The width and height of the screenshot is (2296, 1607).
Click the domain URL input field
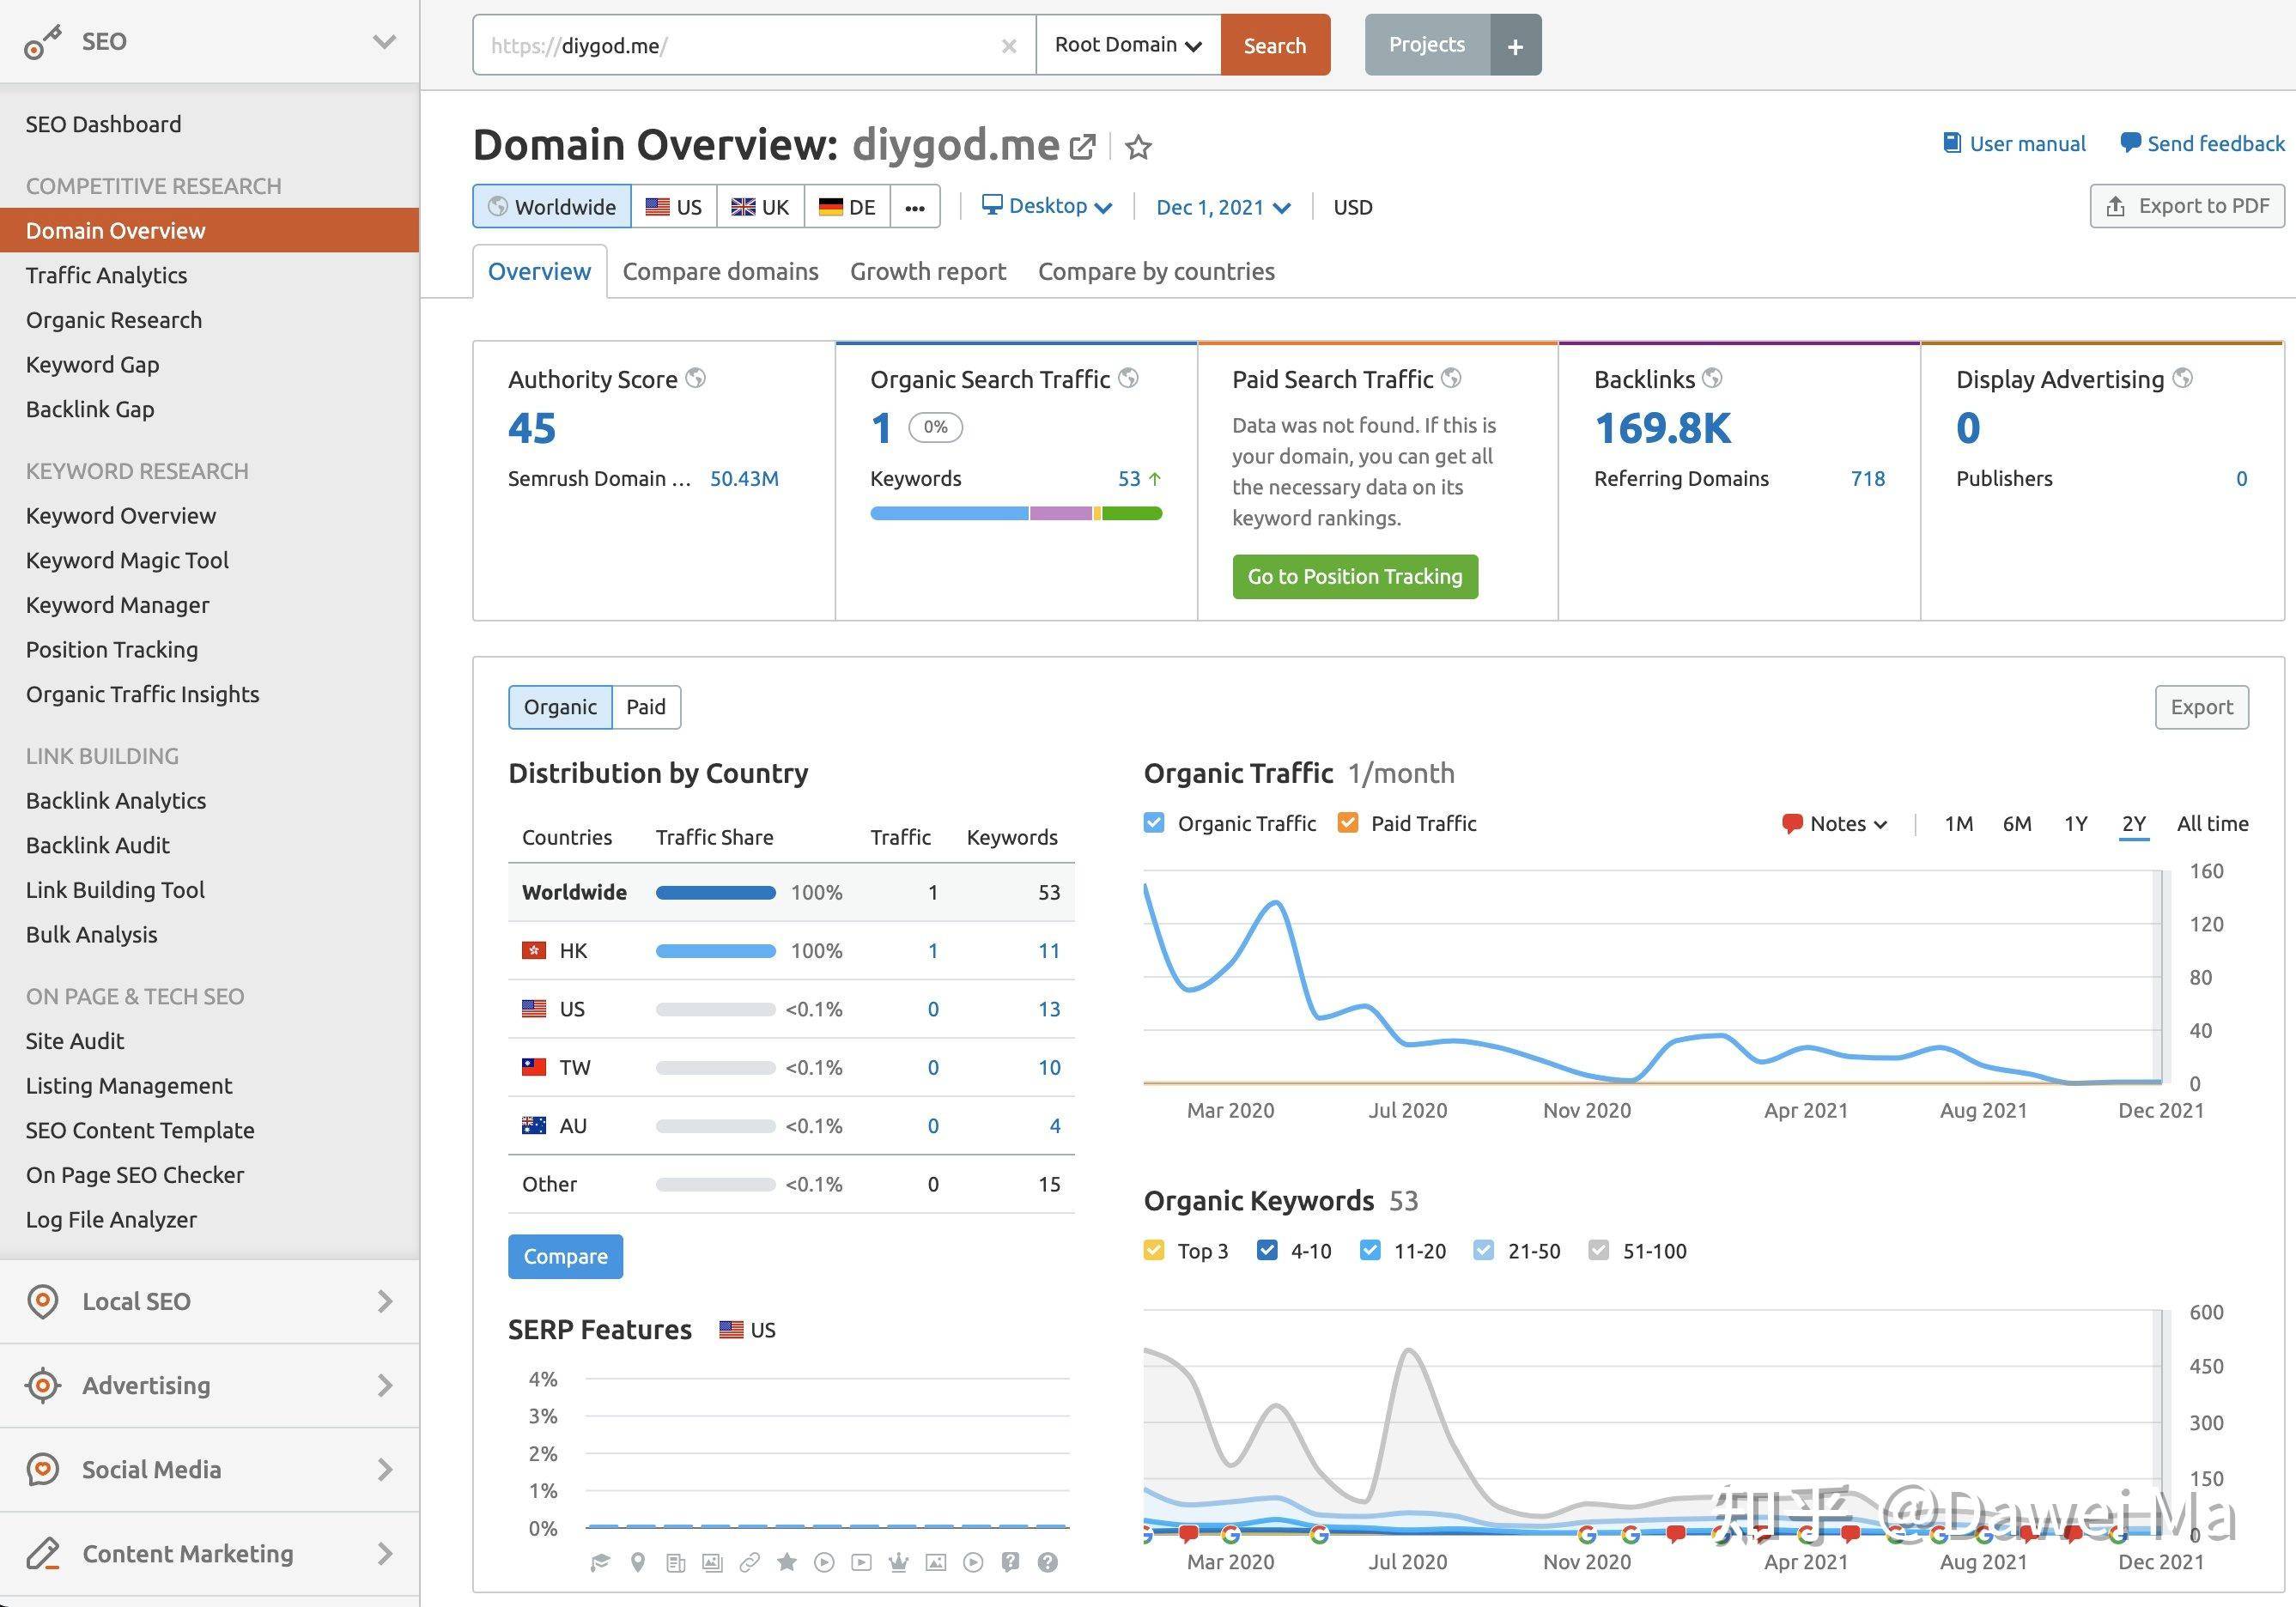[755, 45]
